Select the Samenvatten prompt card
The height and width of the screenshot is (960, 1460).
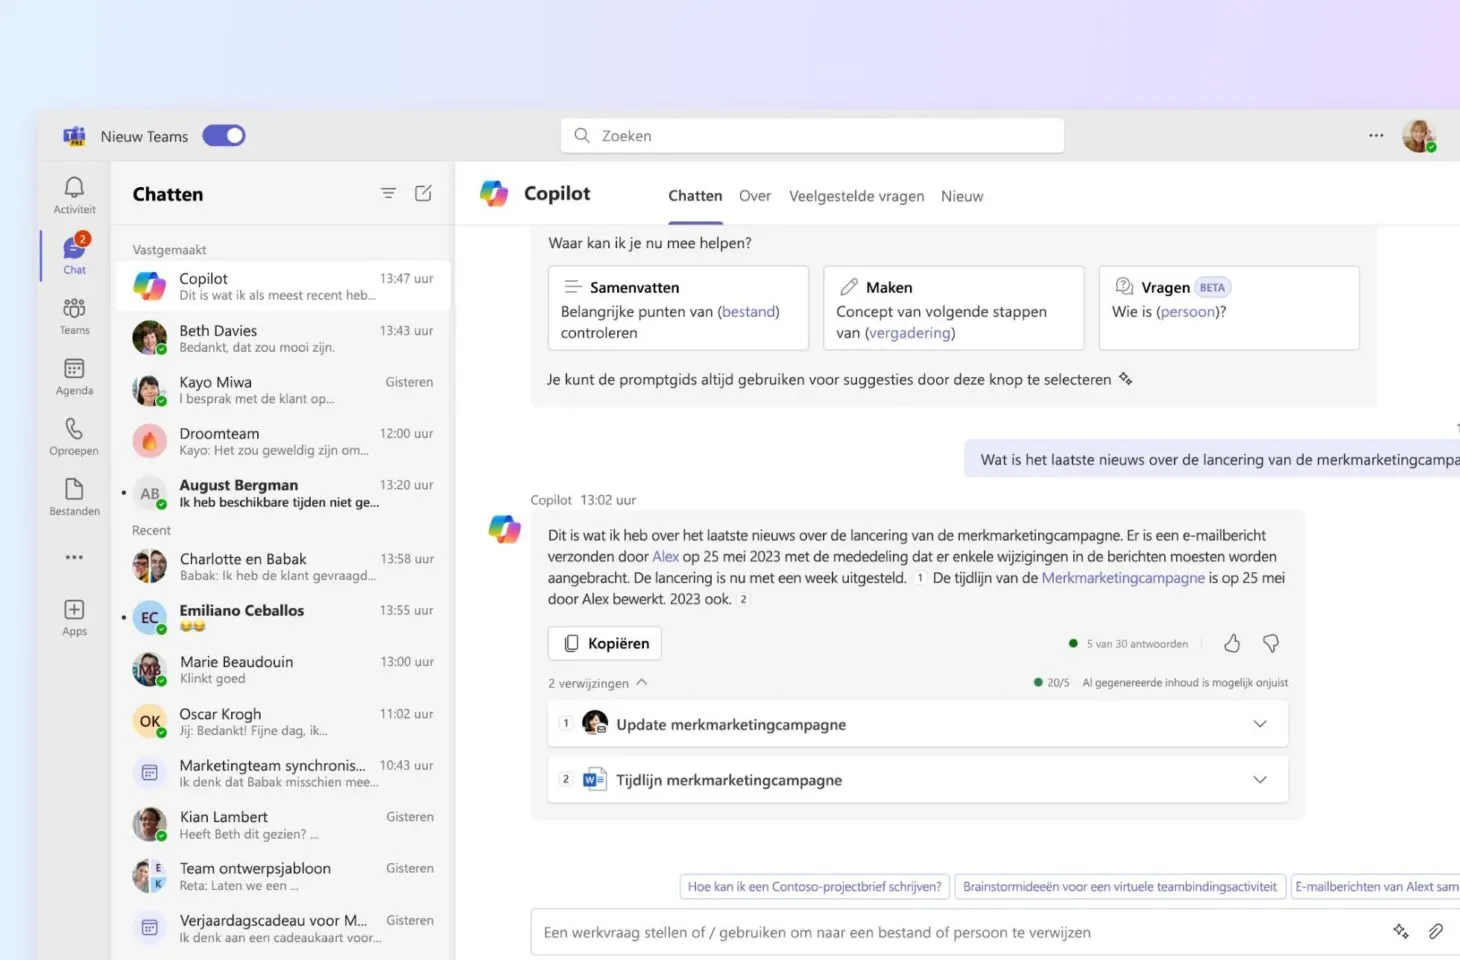[x=678, y=308]
